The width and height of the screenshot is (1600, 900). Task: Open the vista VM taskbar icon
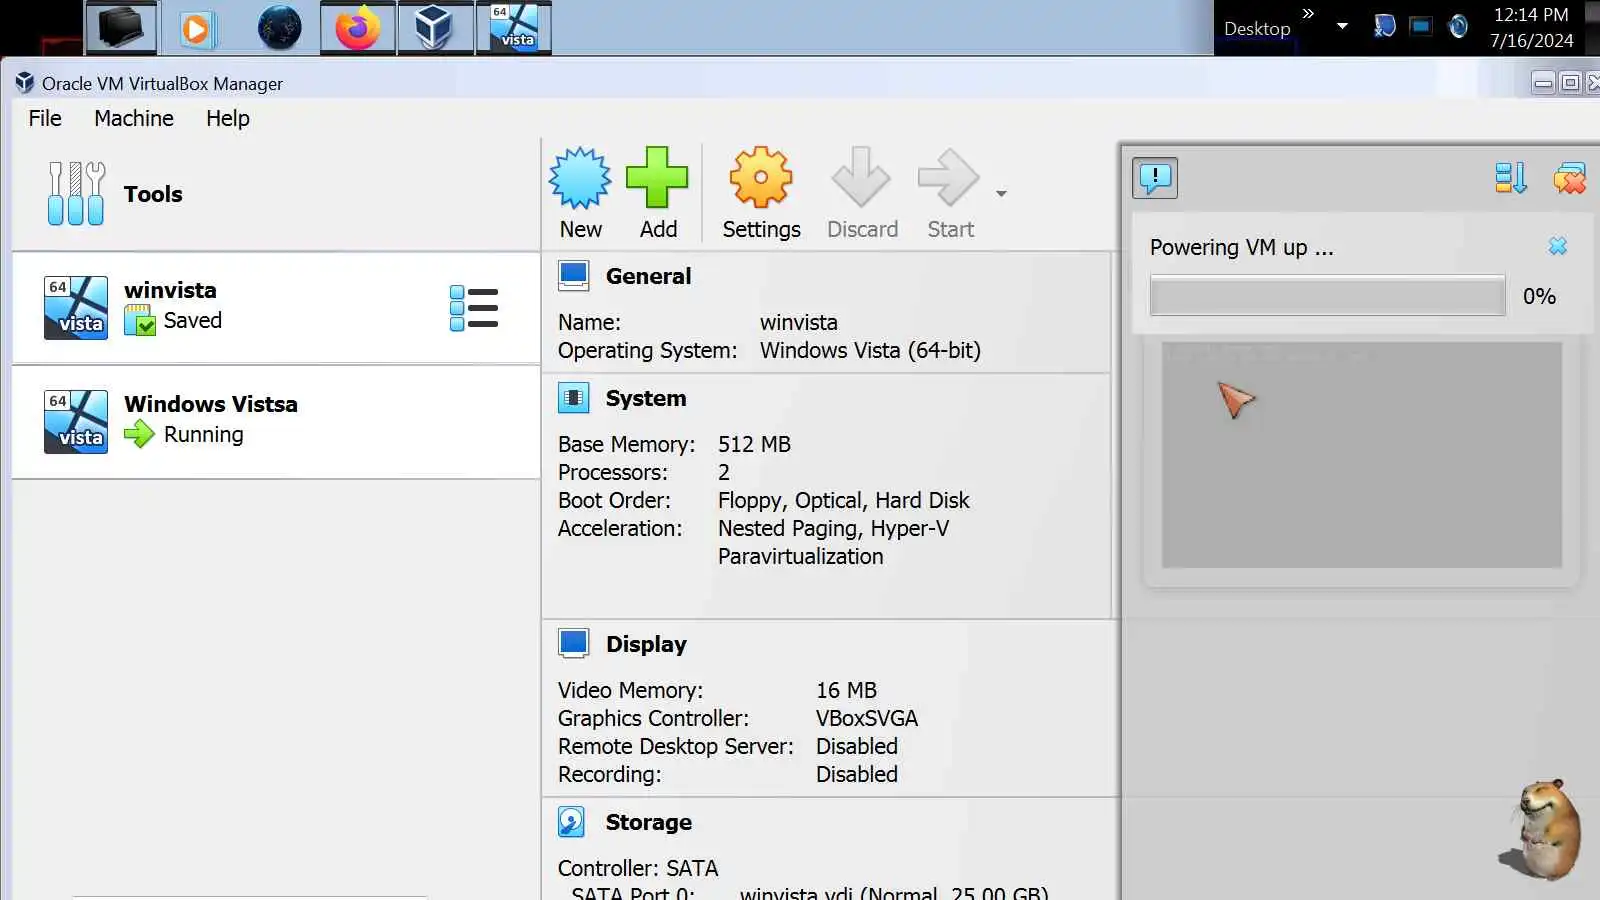[x=513, y=27]
